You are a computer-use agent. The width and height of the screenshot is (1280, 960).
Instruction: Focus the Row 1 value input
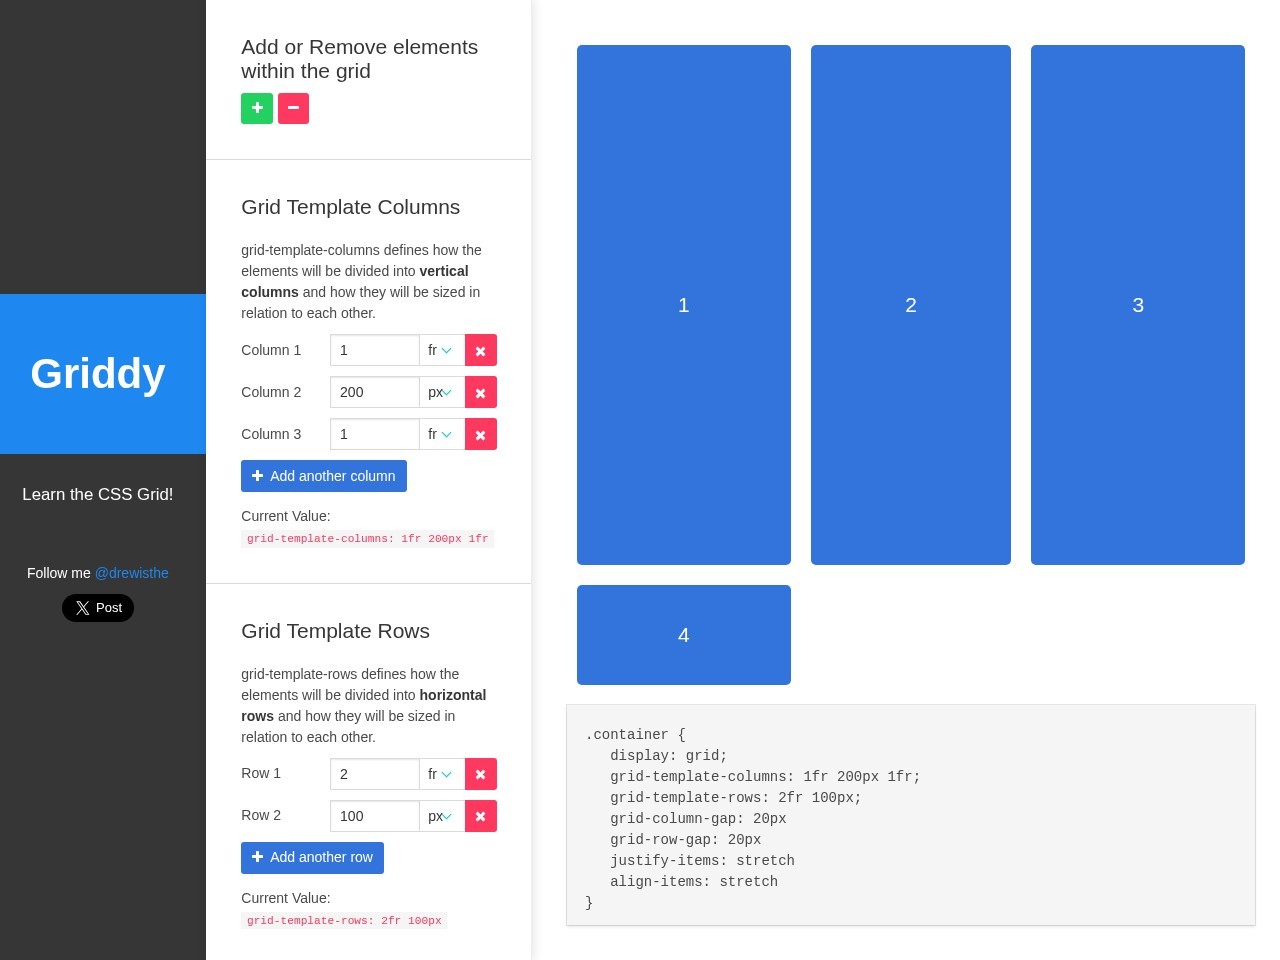pyautogui.click(x=375, y=774)
